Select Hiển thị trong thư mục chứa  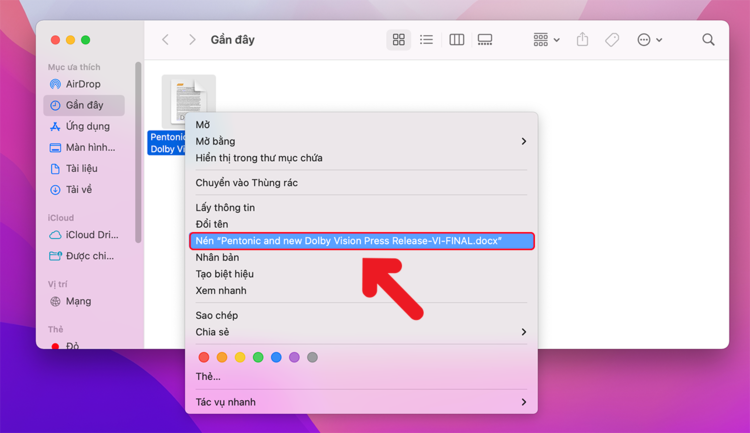361,158
